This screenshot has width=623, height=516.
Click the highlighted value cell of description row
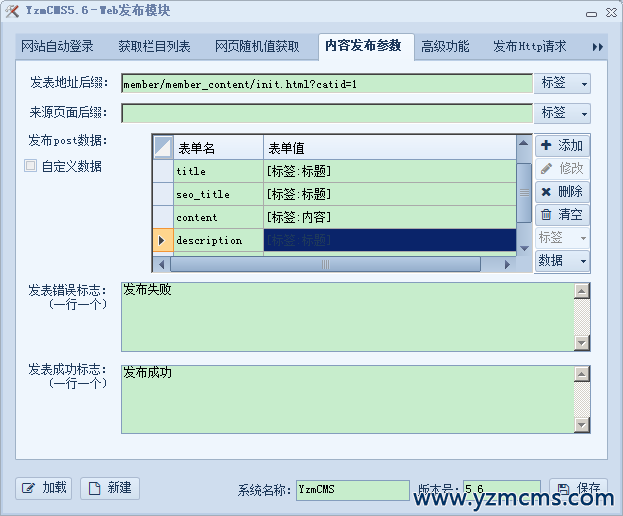[390, 240]
